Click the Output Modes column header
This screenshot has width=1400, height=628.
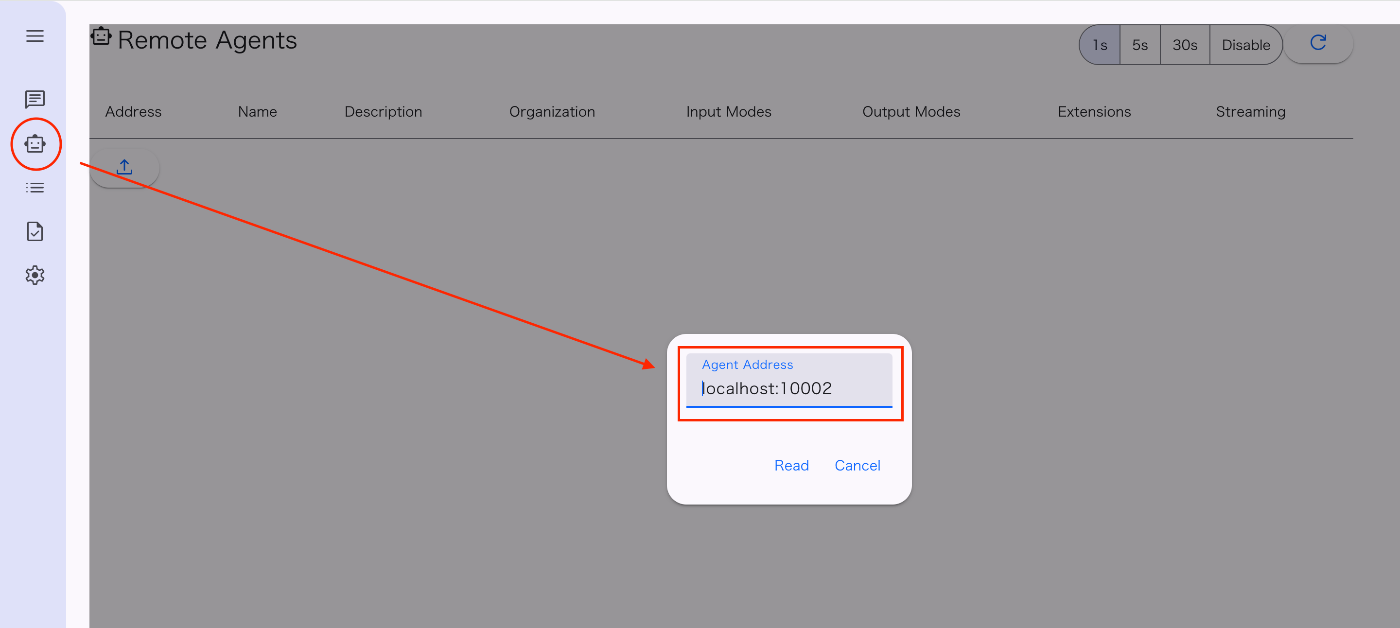911,112
